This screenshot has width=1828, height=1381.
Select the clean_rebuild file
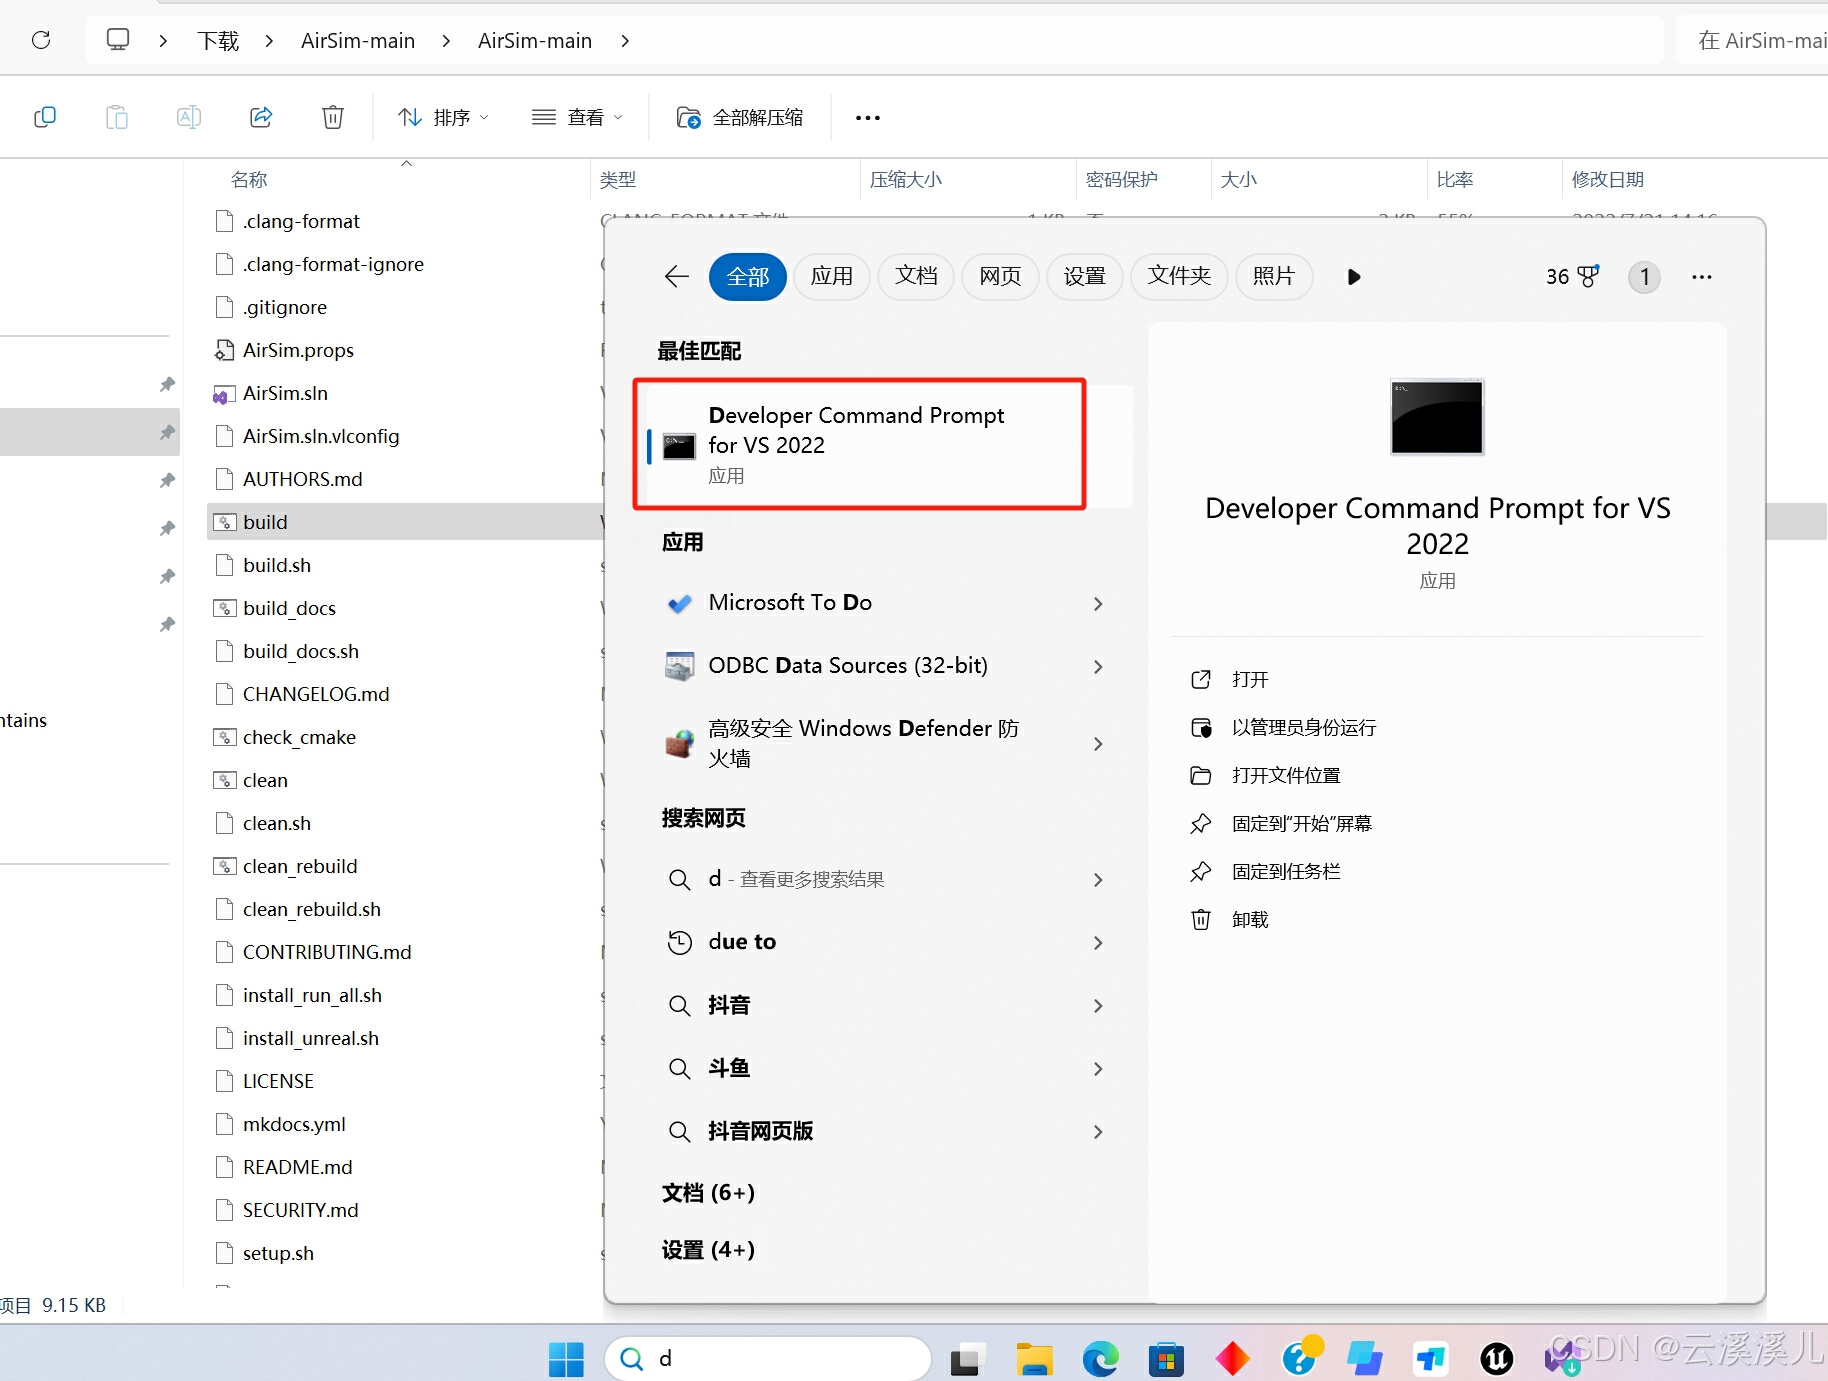click(x=300, y=866)
